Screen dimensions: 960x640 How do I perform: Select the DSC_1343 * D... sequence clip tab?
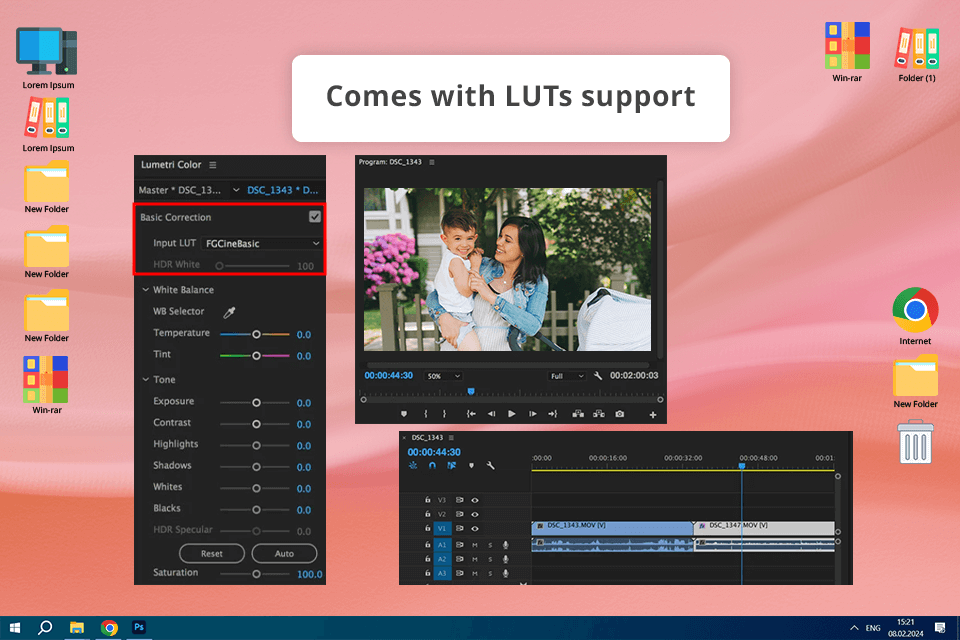[x=282, y=190]
